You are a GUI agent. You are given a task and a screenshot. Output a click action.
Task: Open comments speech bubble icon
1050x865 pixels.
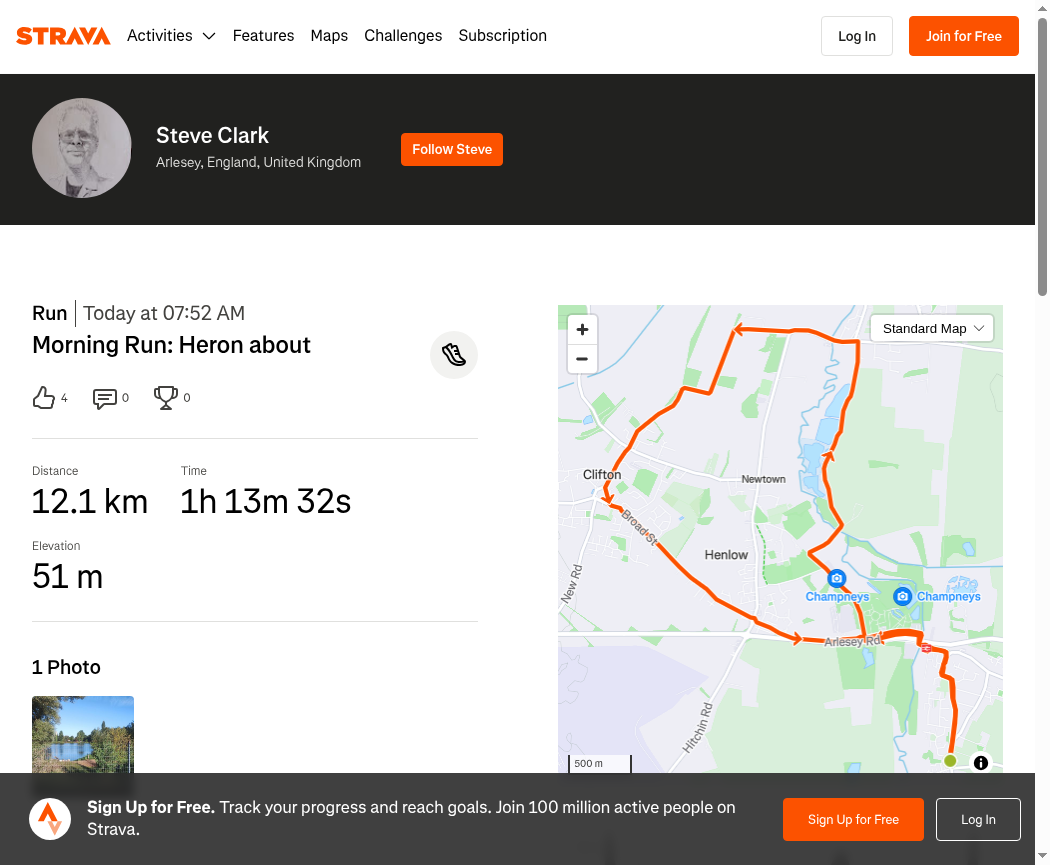coord(104,398)
